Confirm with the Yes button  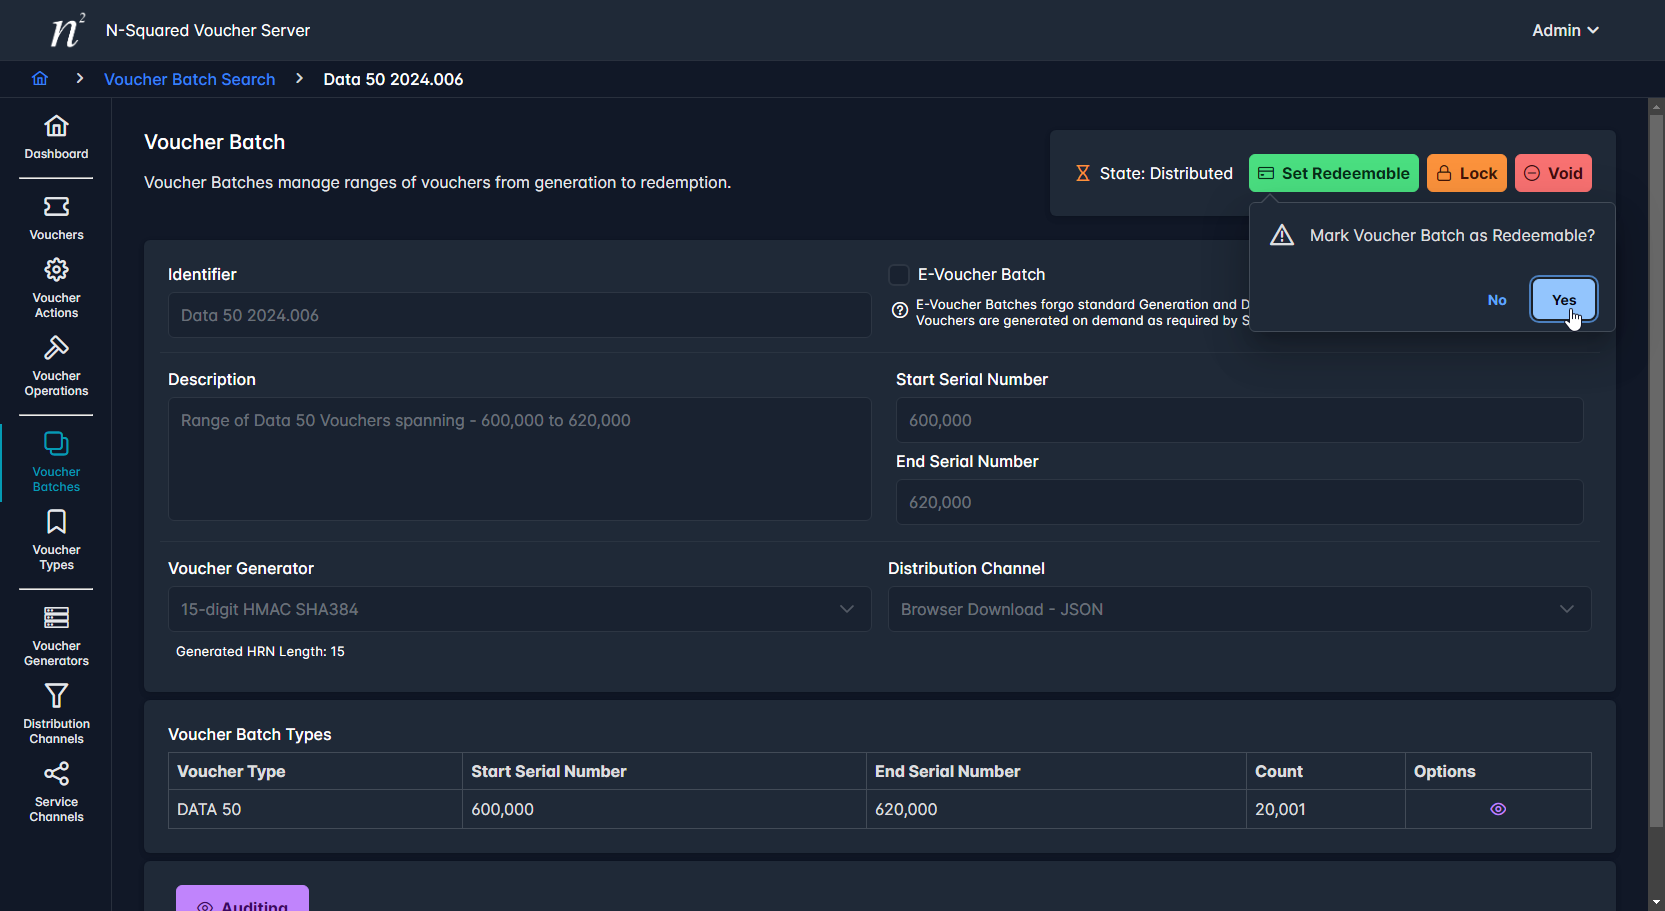(x=1563, y=300)
